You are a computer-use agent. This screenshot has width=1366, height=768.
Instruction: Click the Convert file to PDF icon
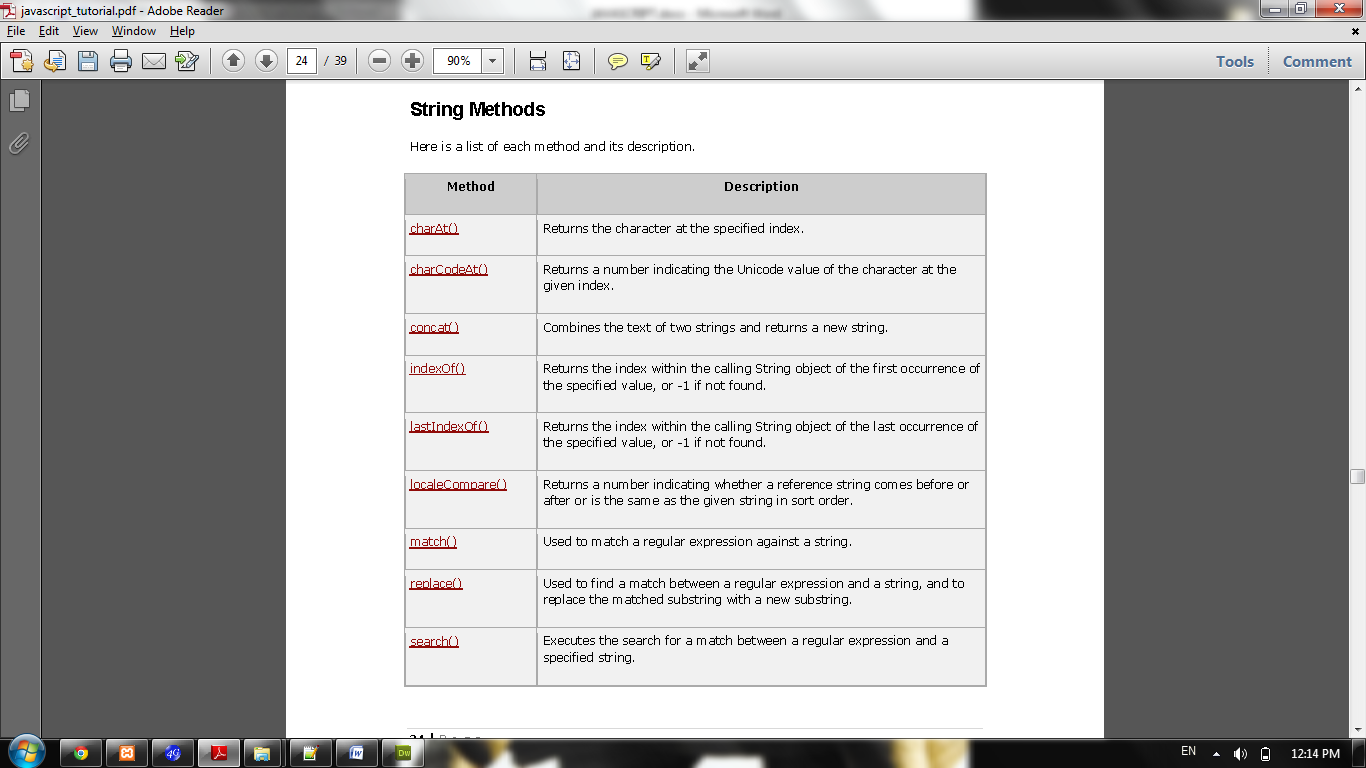(x=55, y=61)
